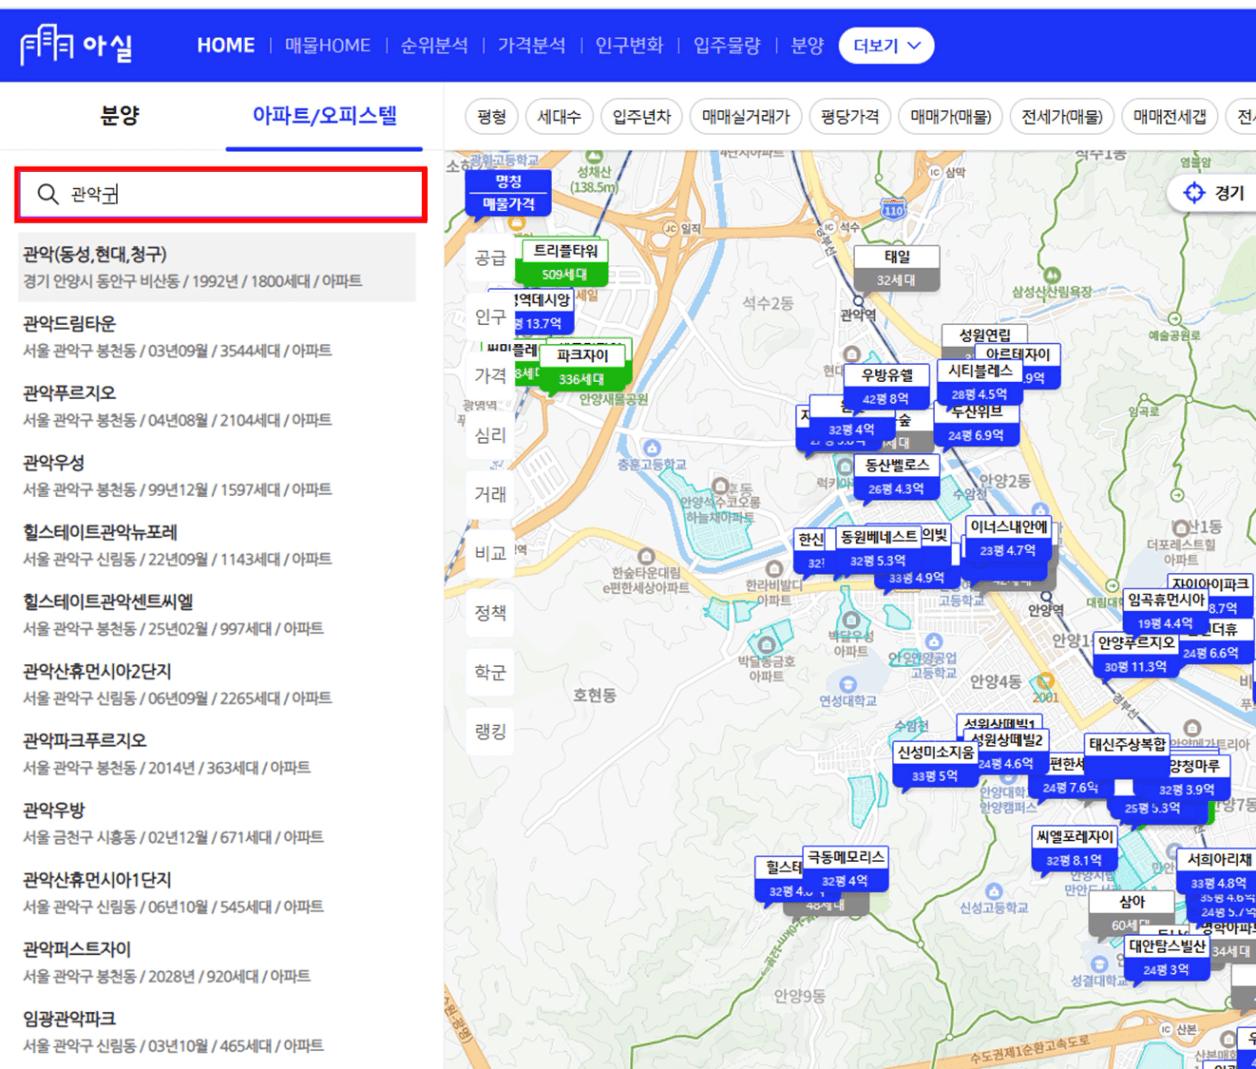Screen dimensions: 1256x1069
Task: Click the magnifier icon in the search box
Action: click(47, 194)
